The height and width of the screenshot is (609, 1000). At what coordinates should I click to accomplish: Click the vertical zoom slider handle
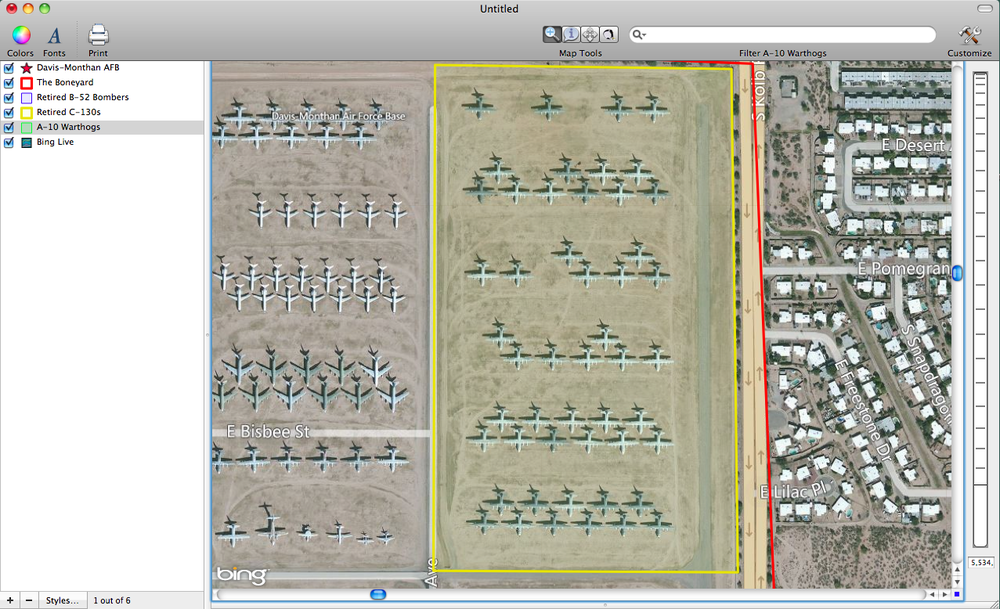point(957,273)
